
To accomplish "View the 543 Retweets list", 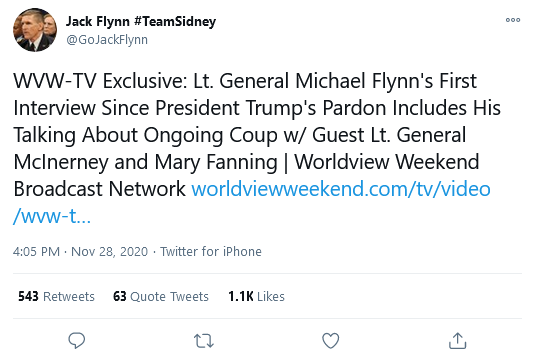I will tap(56, 296).
